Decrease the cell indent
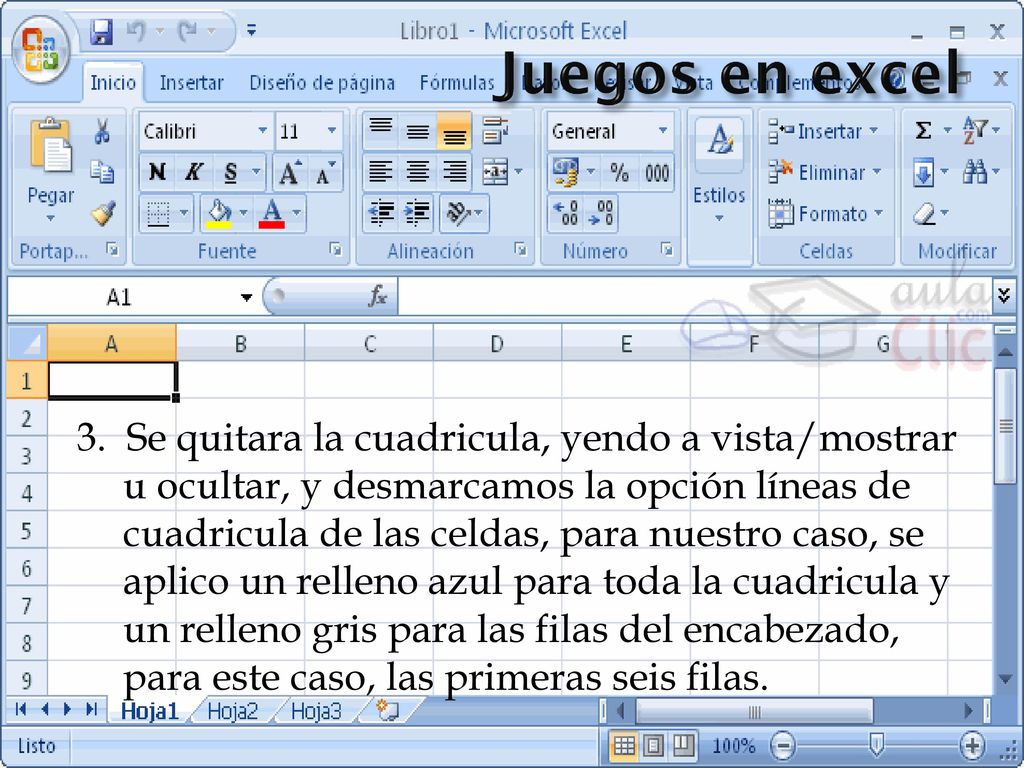This screenshot has width=1024, height=768. pyautogui.click(x=381, y=214)
